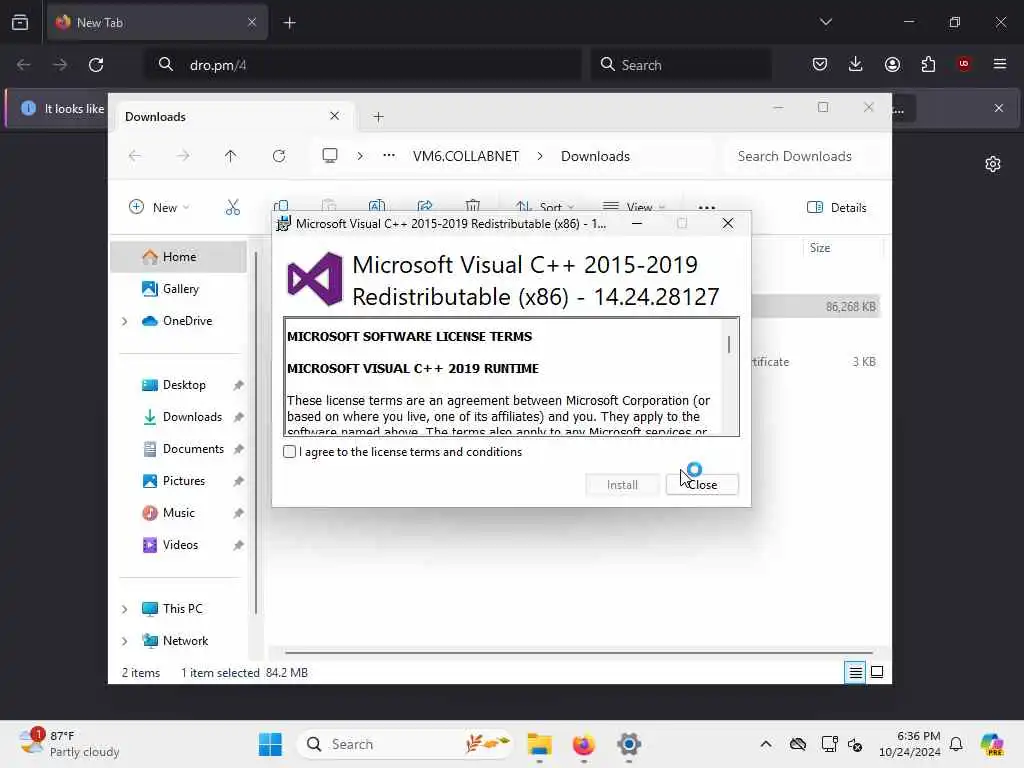This screenshot has width=1024, height=768.
Task: Open a new browser tab with plus
Action: click(x=289, y=23)
